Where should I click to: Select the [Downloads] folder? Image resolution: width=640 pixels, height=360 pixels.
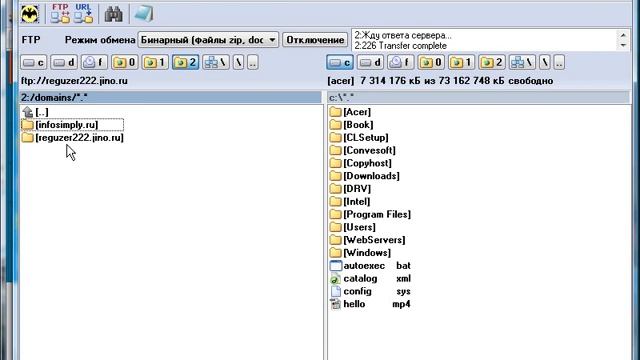coord(365,176)
